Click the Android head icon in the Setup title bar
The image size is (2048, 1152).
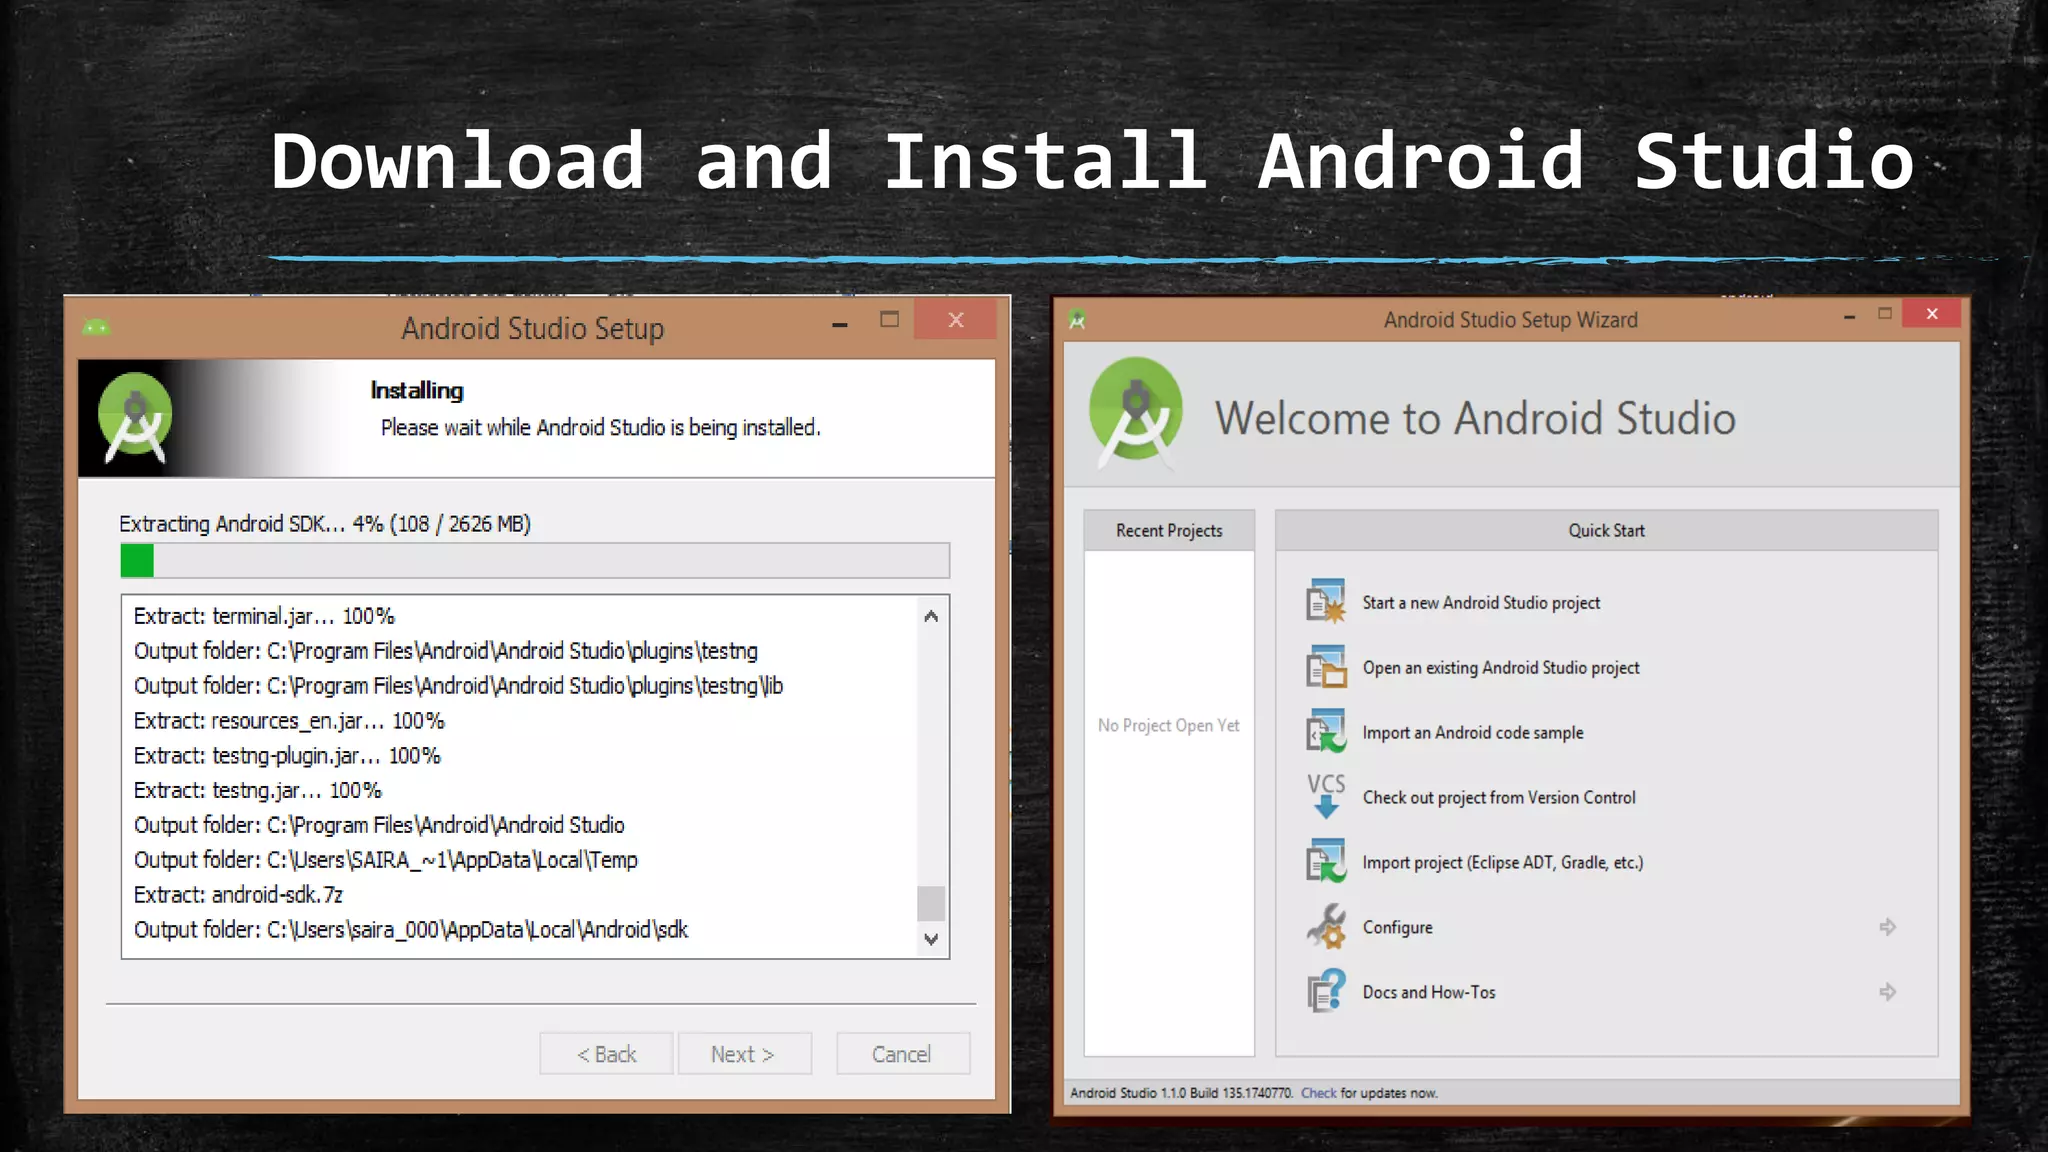tap(96, 327)
